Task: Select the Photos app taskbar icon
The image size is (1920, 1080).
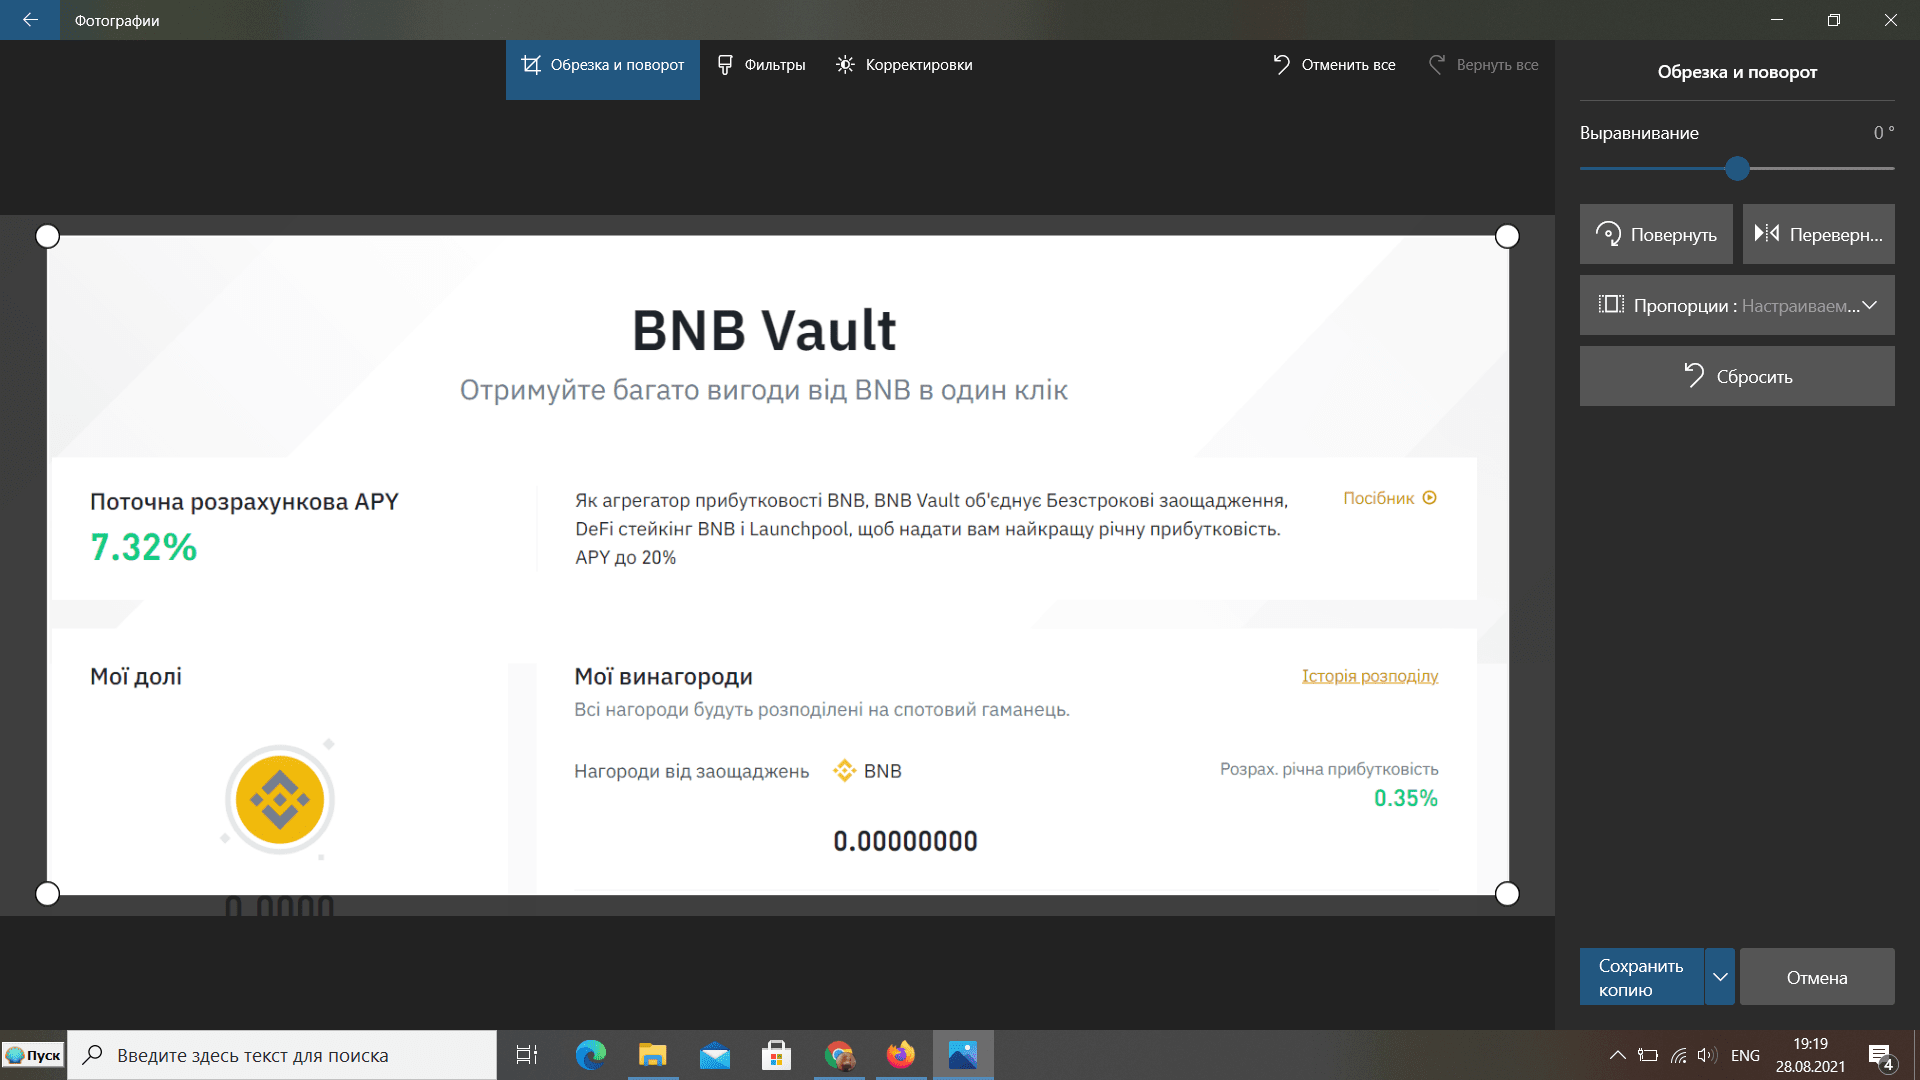Action: coord(963,1055)
